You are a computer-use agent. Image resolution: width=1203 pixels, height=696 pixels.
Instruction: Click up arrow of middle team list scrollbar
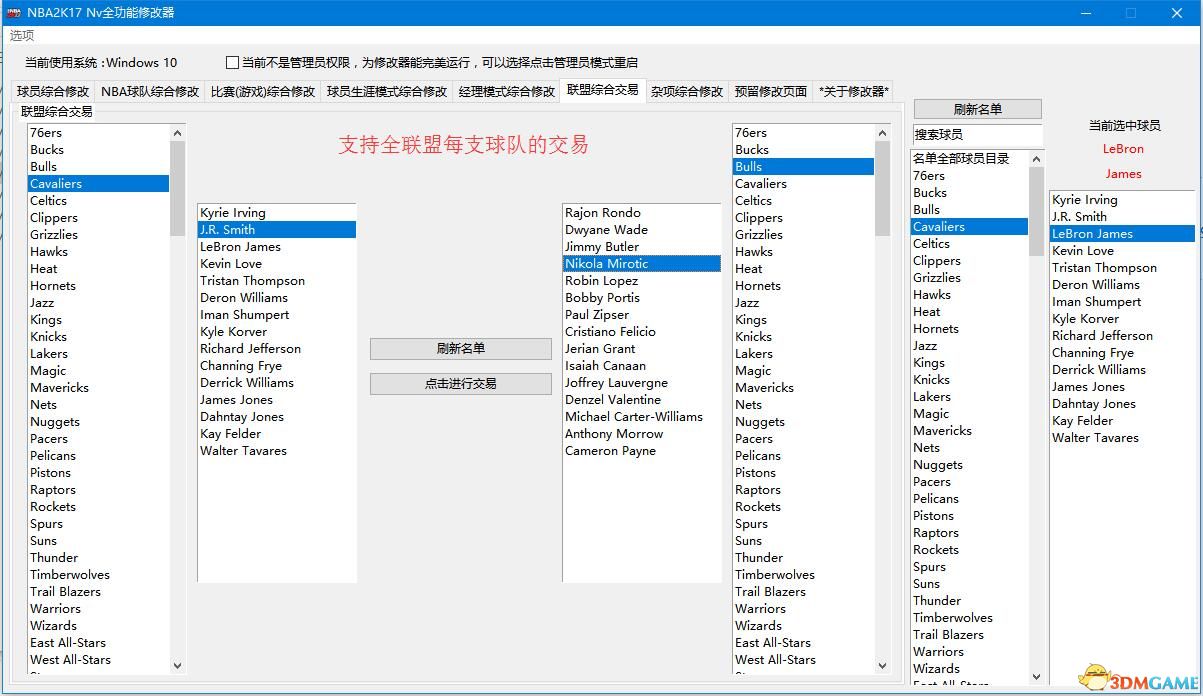(x=883, y=133)
